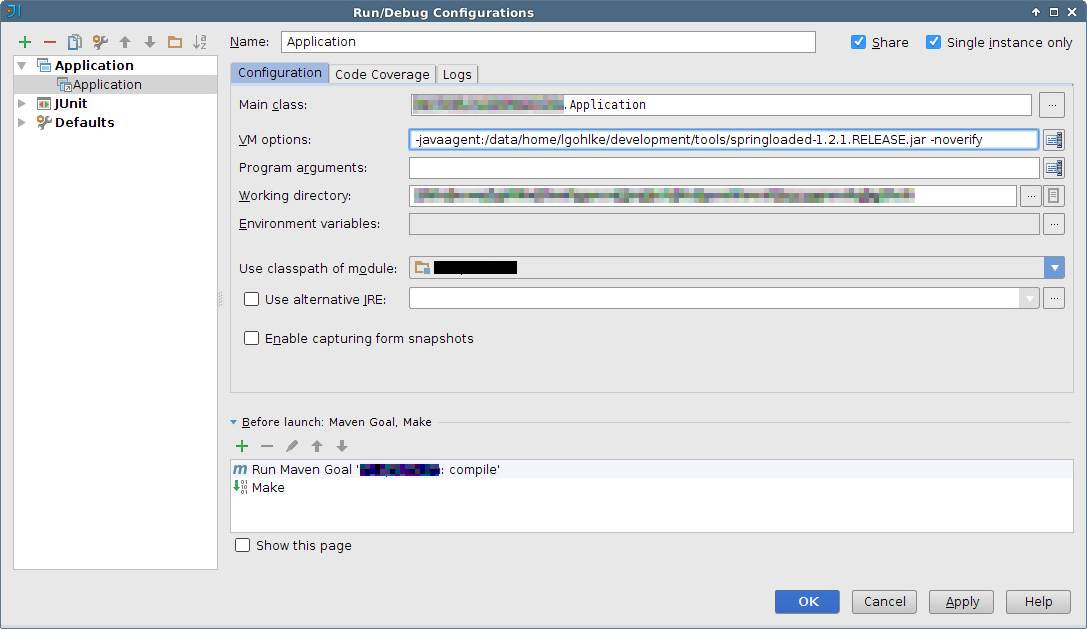
Task: Enable capturing form snapshots
Action: tap(252, 338)
